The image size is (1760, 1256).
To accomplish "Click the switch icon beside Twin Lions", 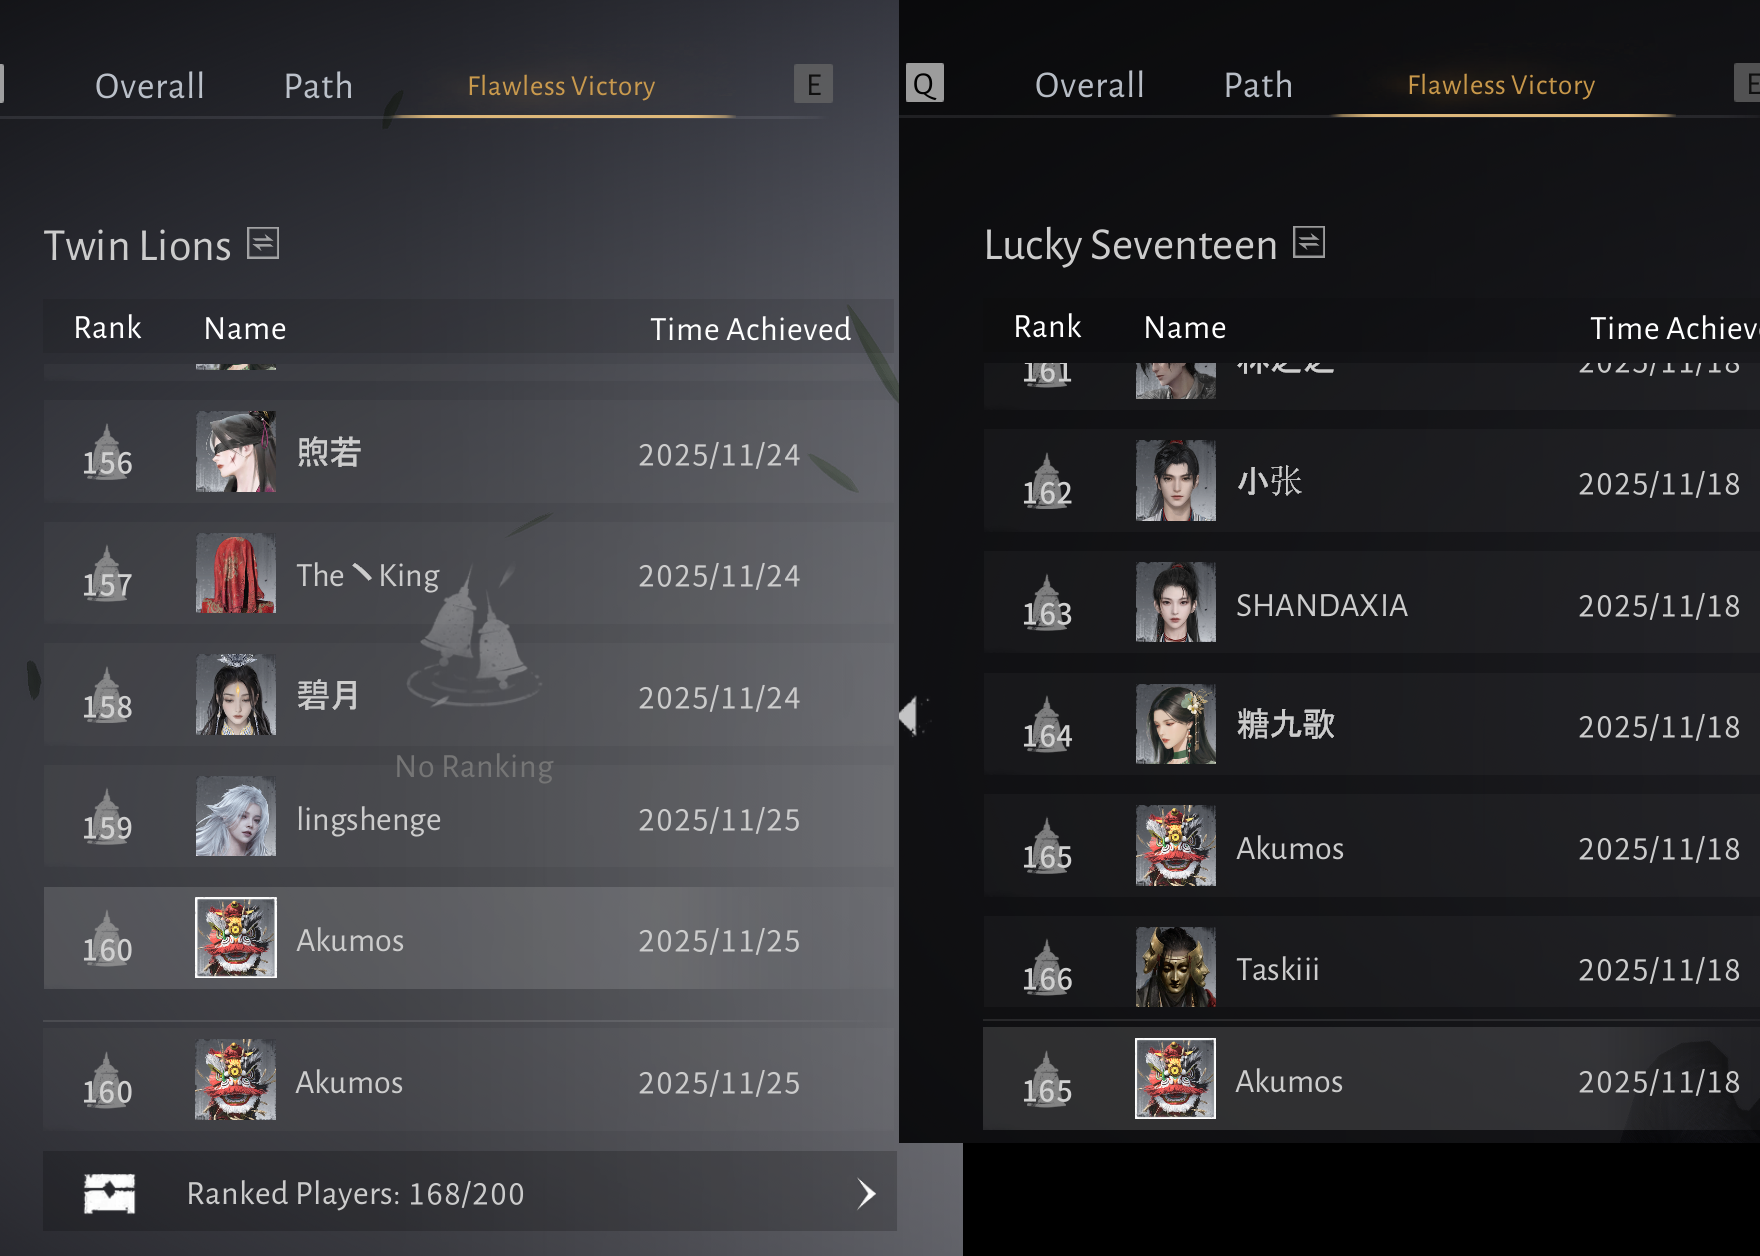I will tap(263, 243).
